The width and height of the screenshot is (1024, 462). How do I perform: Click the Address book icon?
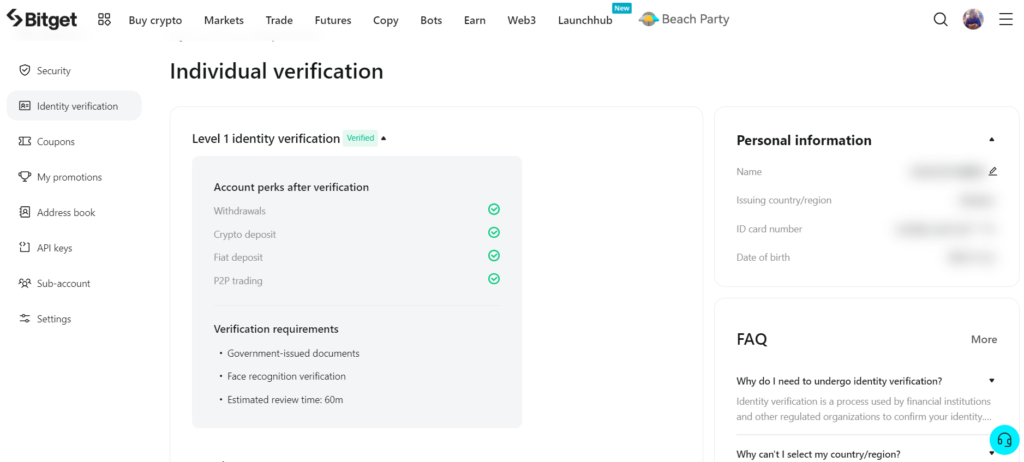coord(25,212)
